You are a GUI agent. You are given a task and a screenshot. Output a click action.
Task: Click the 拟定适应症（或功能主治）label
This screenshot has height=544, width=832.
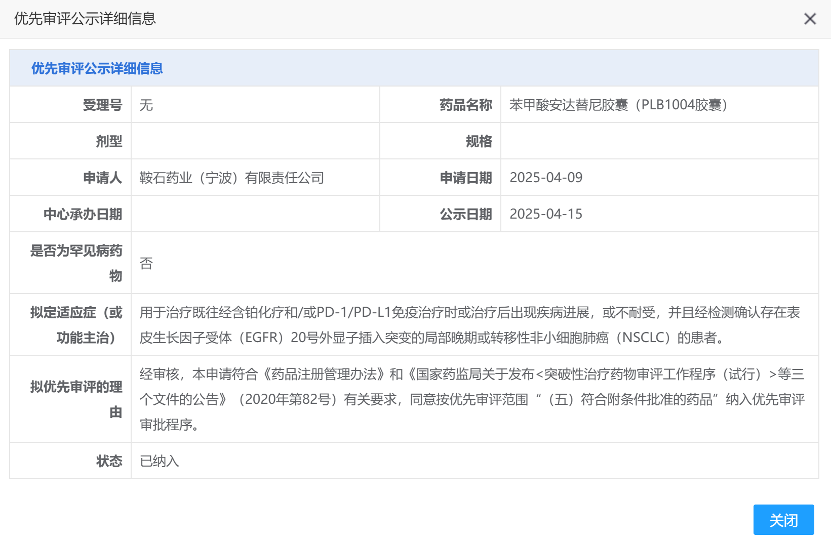pyautogui.click(x=76, y=325)
